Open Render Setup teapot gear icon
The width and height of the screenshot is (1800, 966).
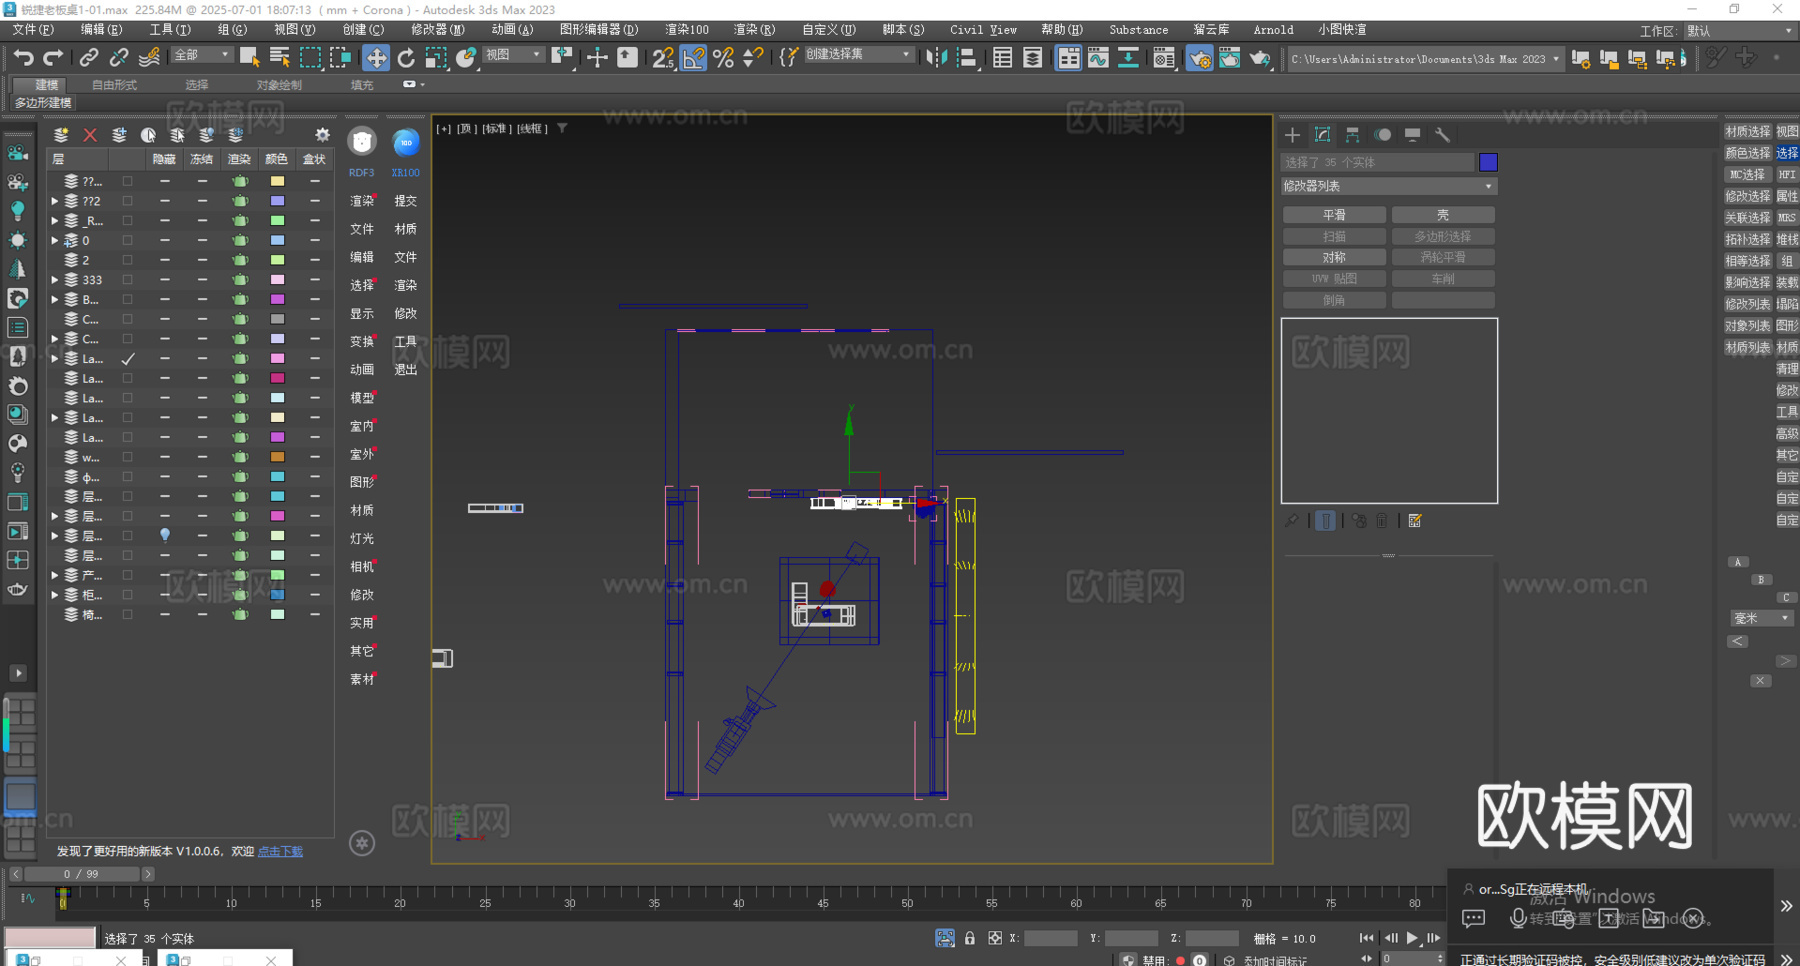click(1199, 58)
